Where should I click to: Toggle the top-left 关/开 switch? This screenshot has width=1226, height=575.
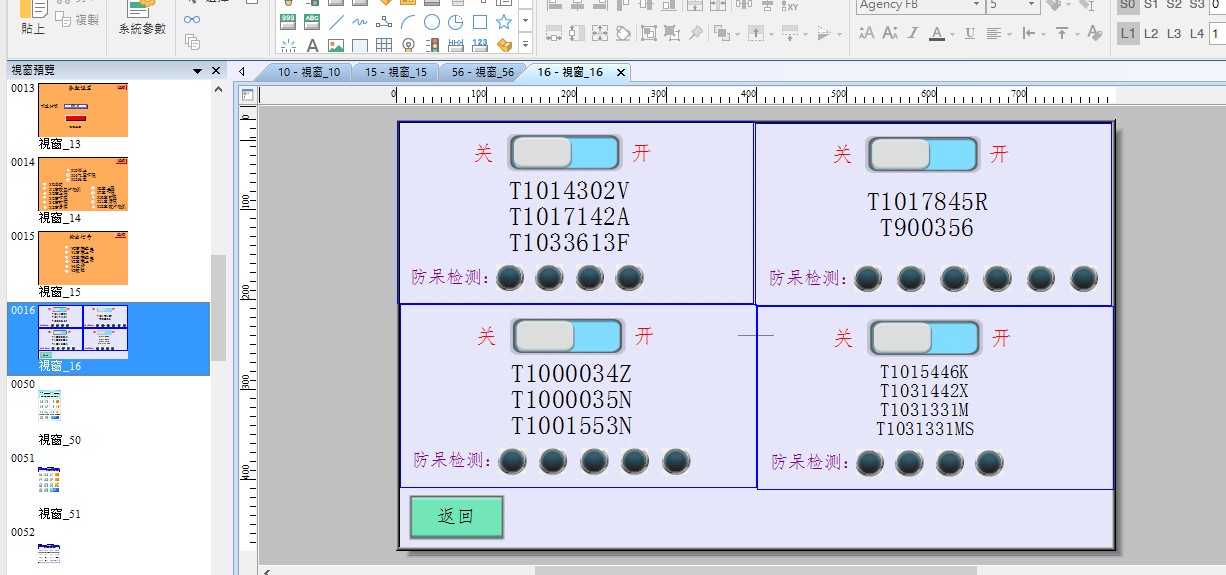pos(565,153)
